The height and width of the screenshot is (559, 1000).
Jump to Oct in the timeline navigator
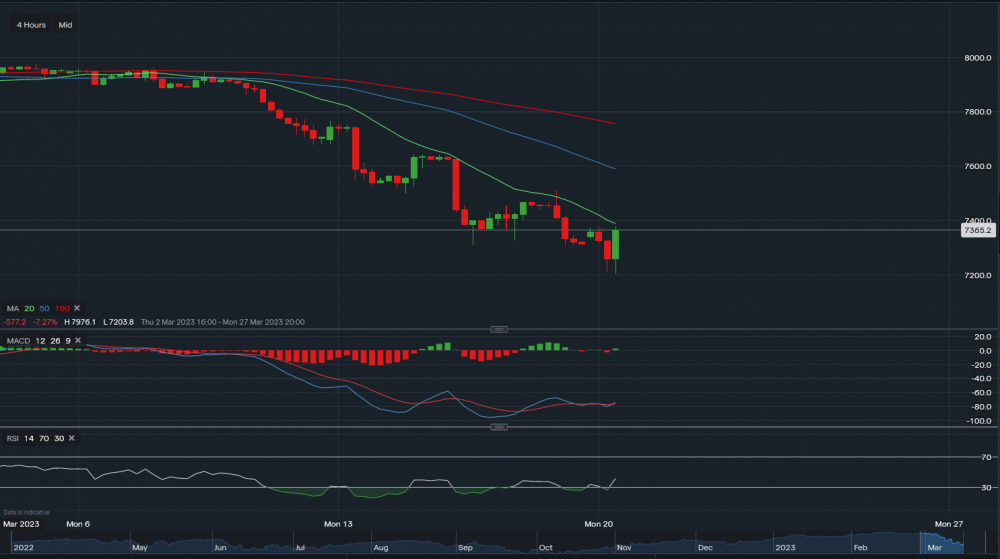coord(545,548)
